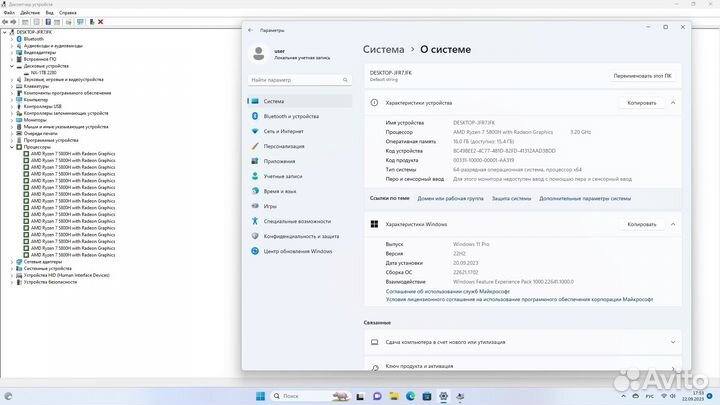Select Система in settings sidebar
This screenshot has width=720, height=405.
pos(299,101)
